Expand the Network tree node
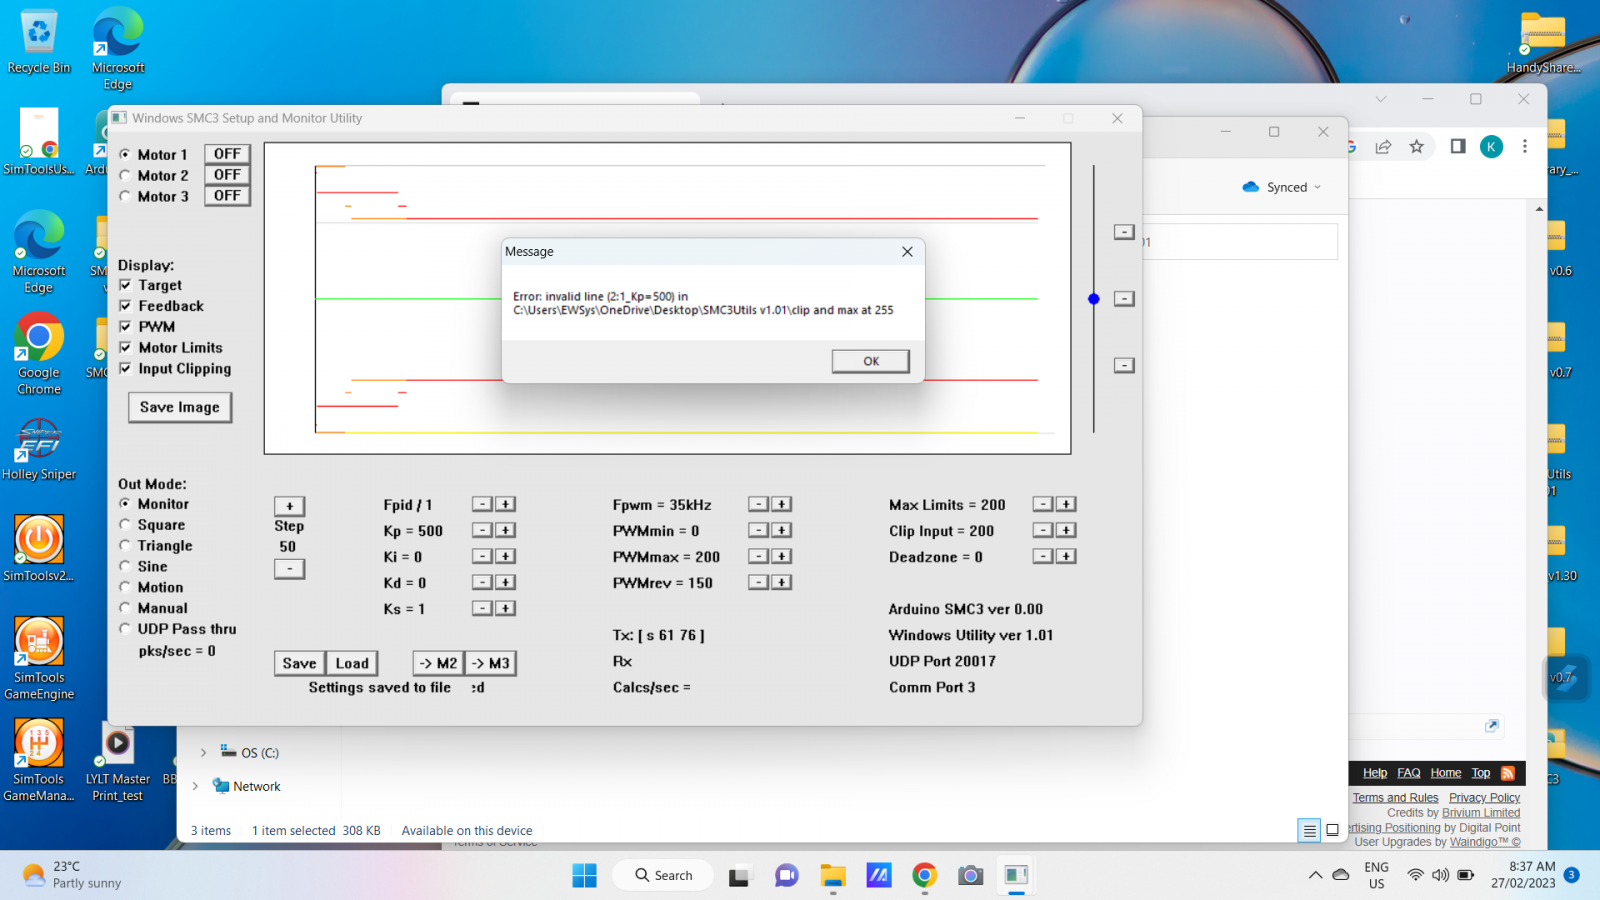Viewport: 1600px width, 900px height. 195,787
